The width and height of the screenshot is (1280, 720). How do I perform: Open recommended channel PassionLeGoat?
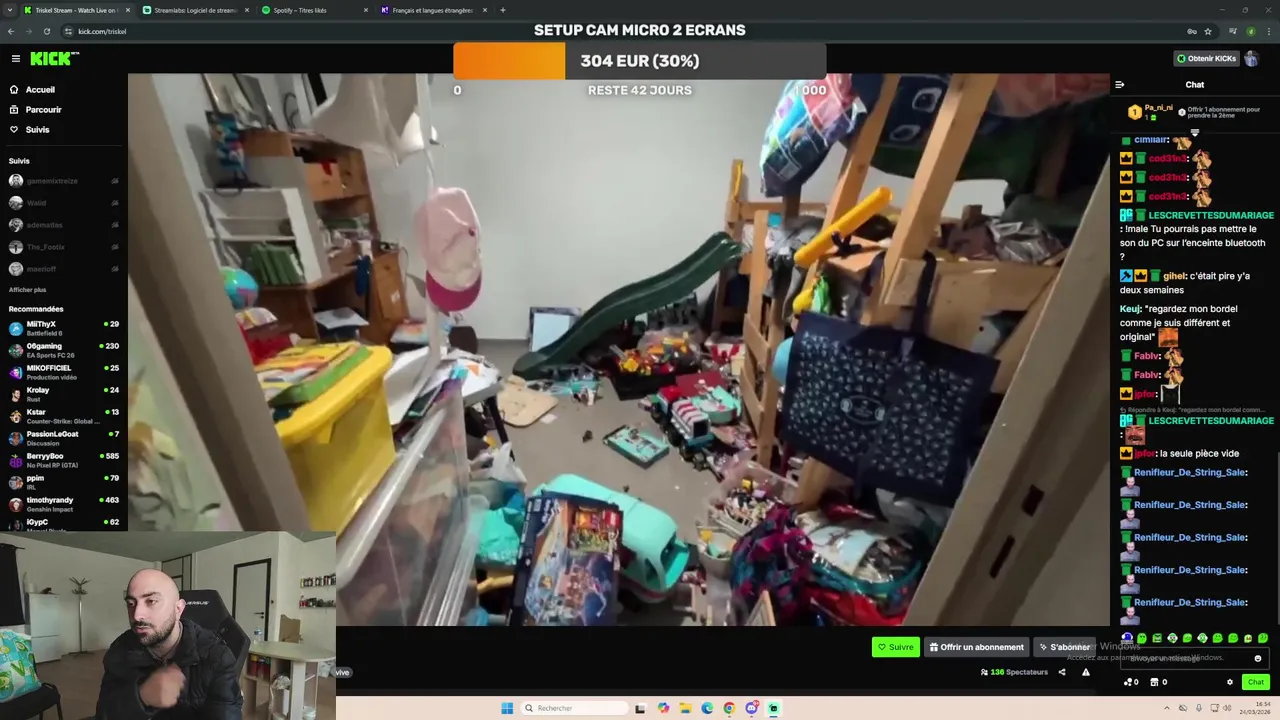pyautogui.click(x=63, y=438)
